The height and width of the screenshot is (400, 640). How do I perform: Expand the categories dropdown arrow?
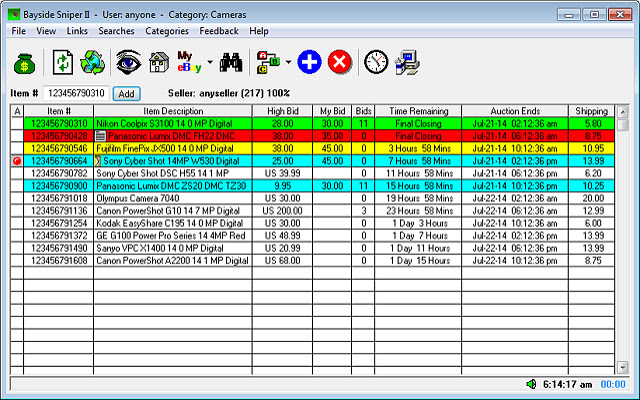[288, 62]
